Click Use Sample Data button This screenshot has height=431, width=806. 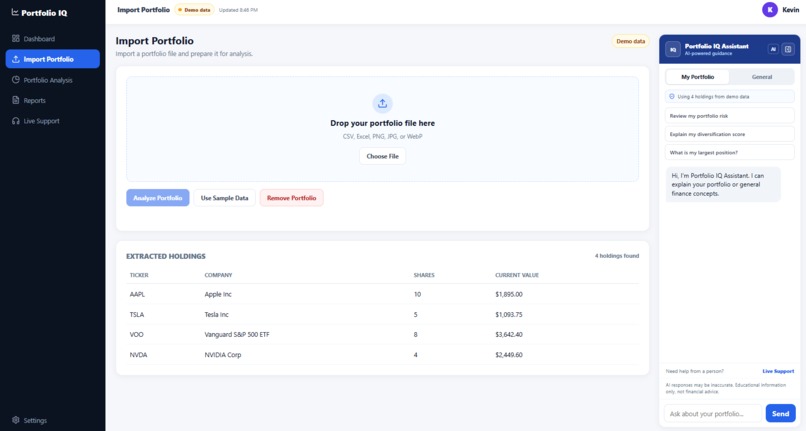click(x=224, y=198)
